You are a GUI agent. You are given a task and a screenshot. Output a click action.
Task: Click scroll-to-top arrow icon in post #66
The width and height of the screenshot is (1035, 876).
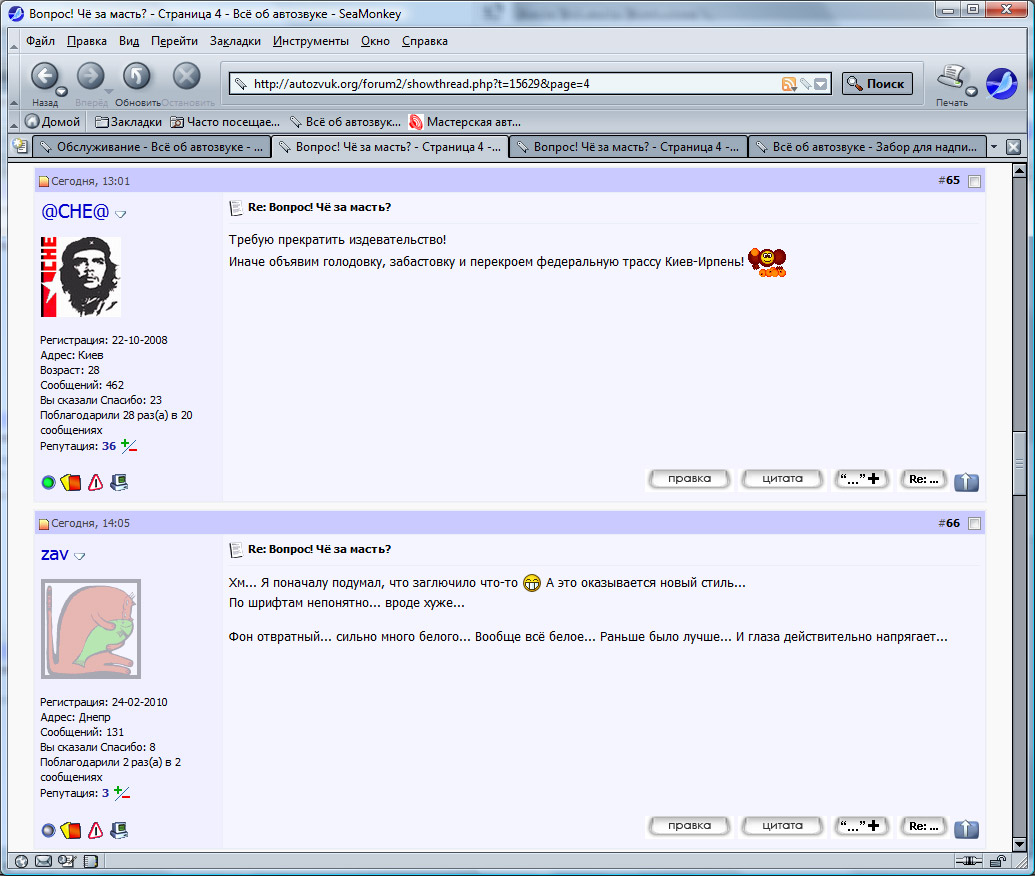point(966,828)
